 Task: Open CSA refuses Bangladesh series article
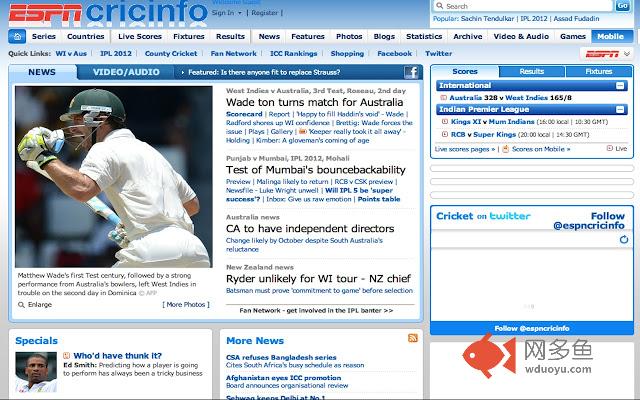tap(281, 358)
